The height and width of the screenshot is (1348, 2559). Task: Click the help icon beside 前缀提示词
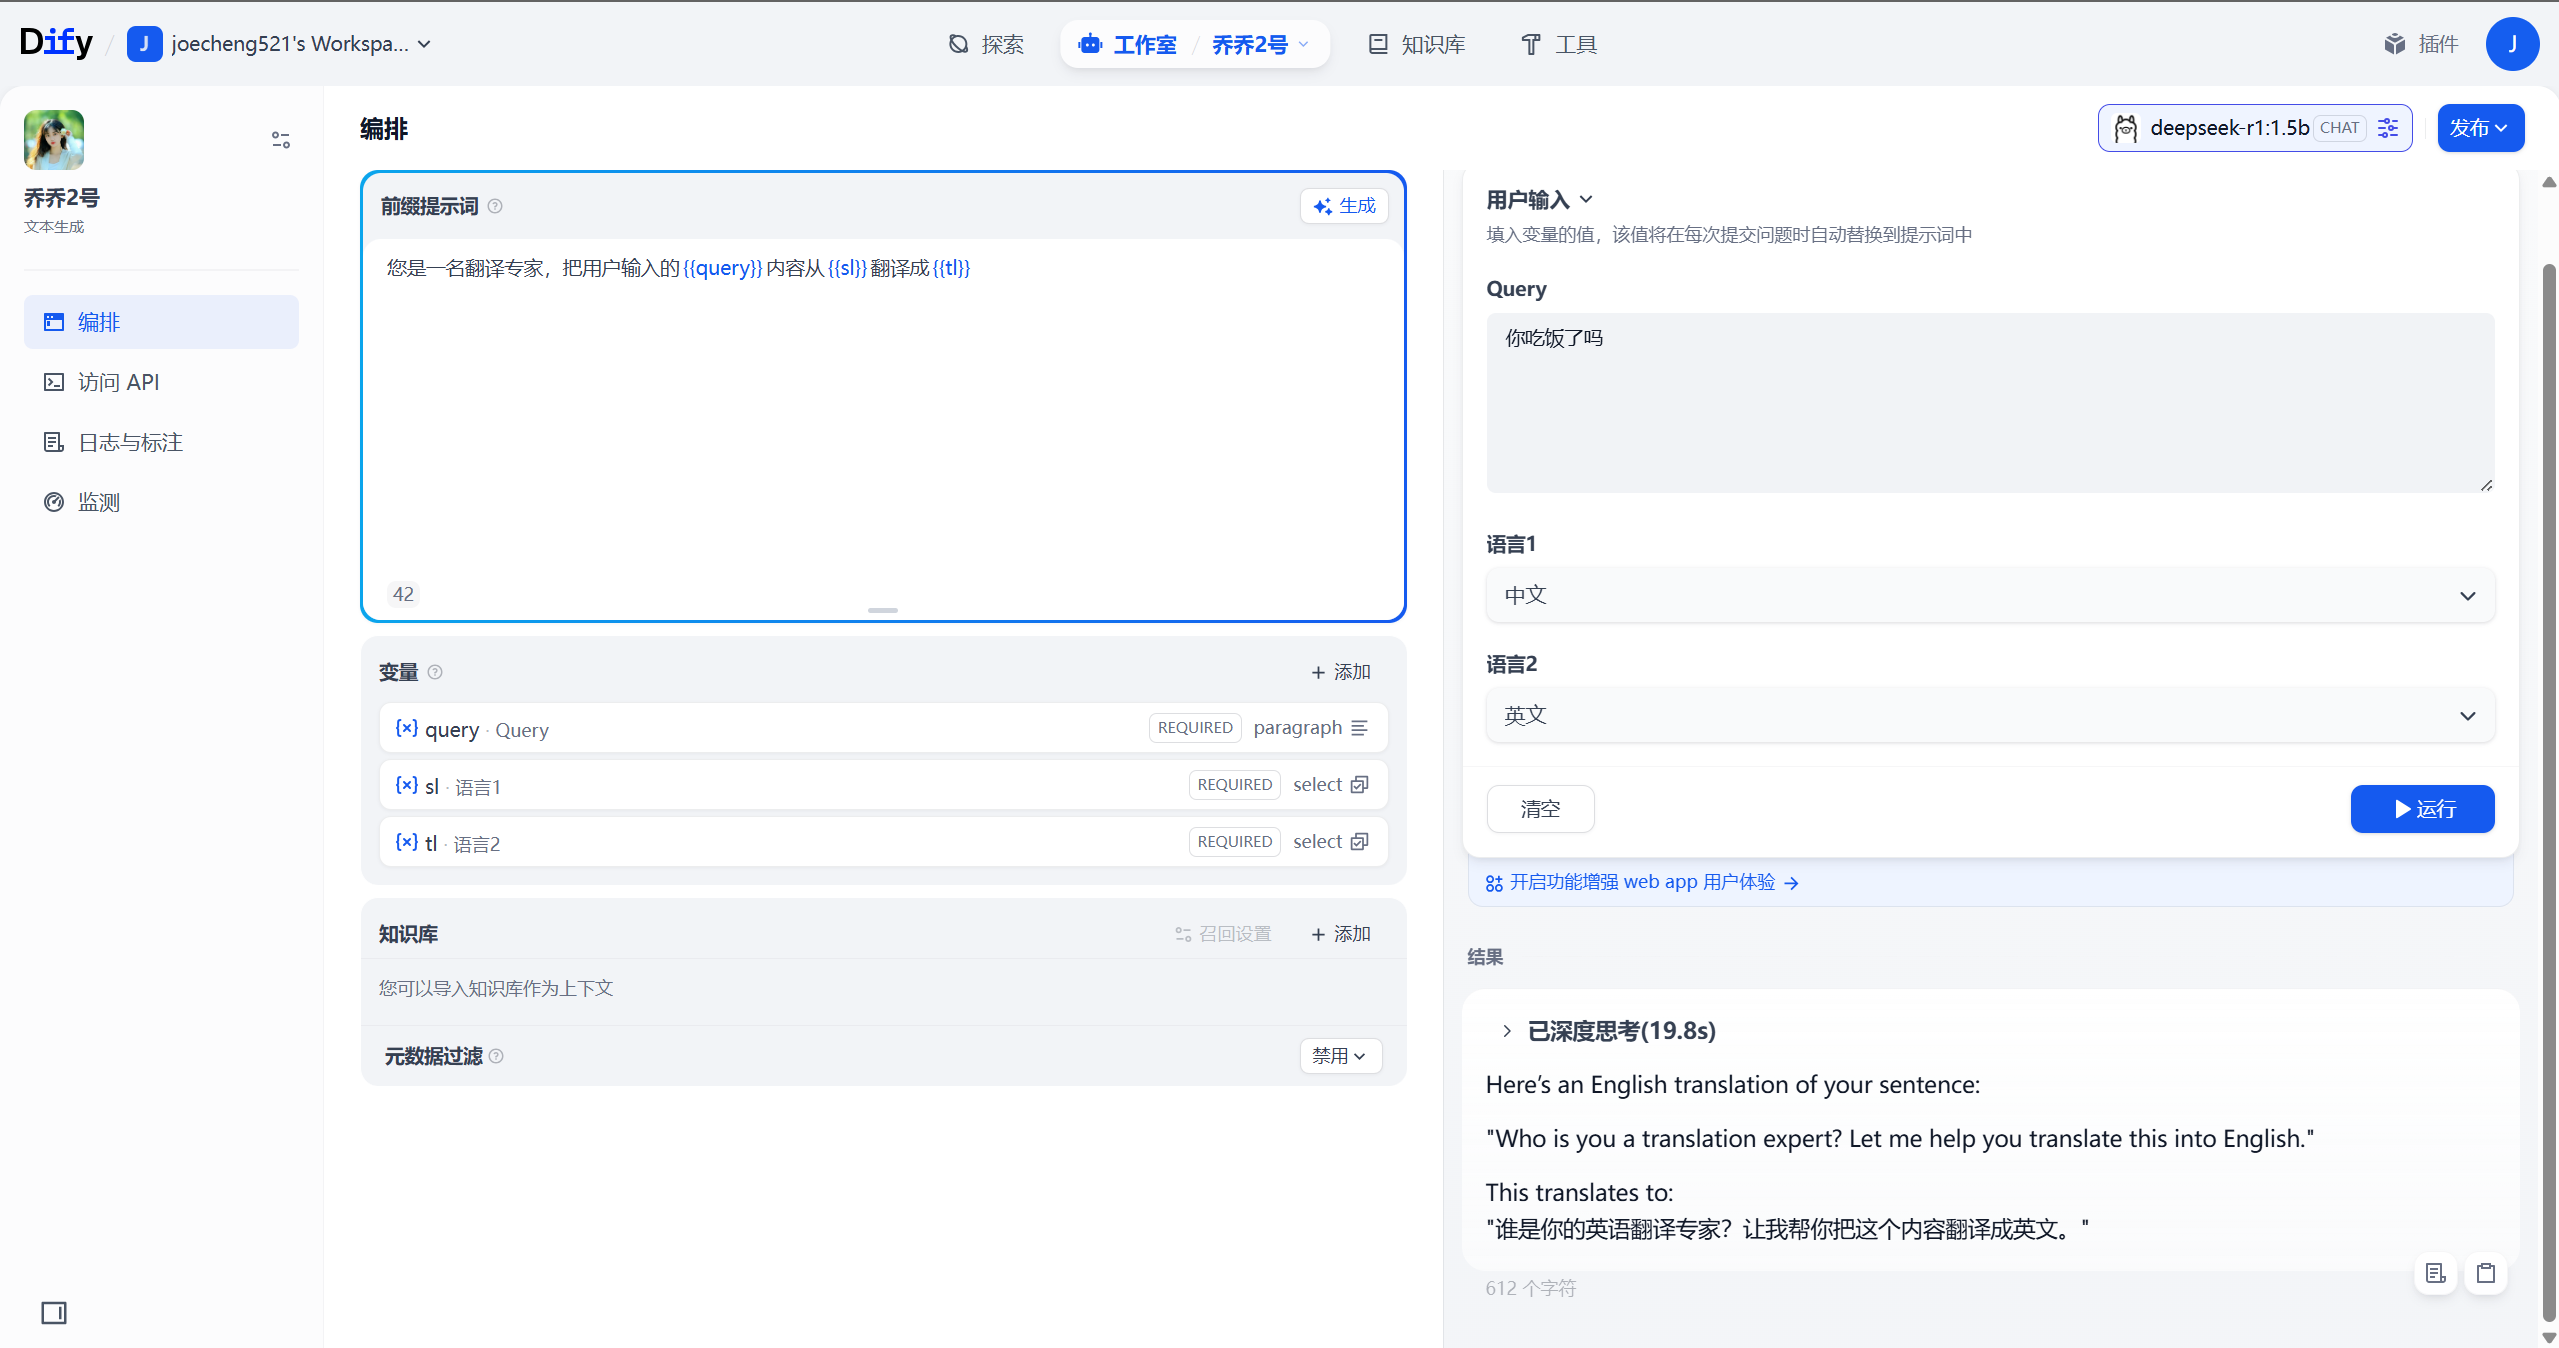[495, 206]
